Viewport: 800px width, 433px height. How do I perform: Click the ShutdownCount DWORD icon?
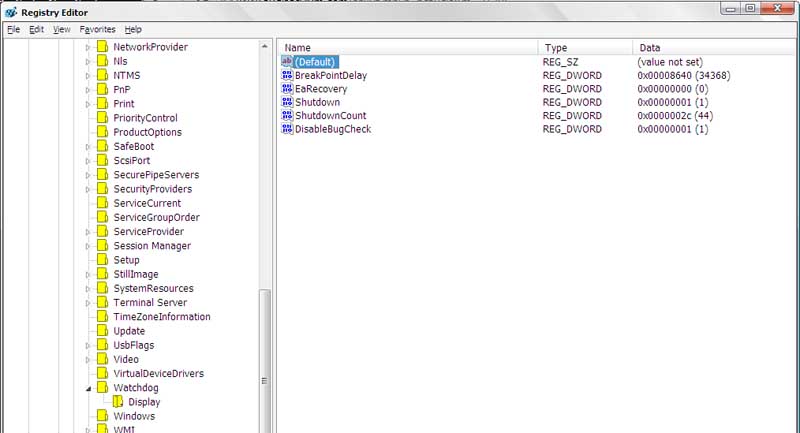(x=287, y=115)
